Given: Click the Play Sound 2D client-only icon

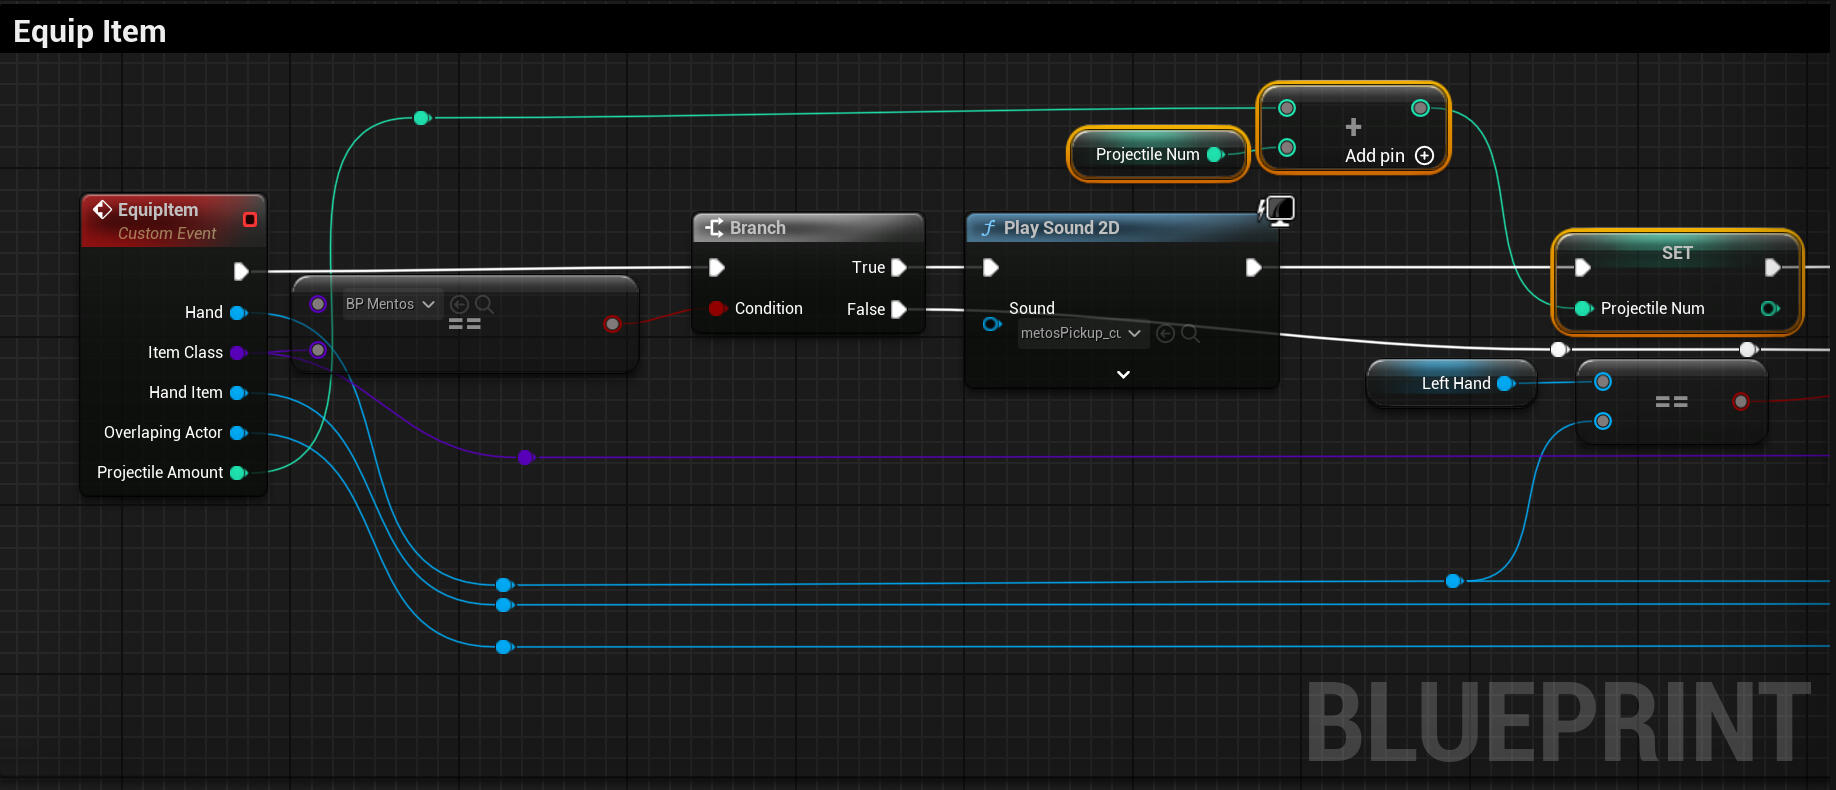Looking at the screenshot, I should click(x=1277, y=210).
